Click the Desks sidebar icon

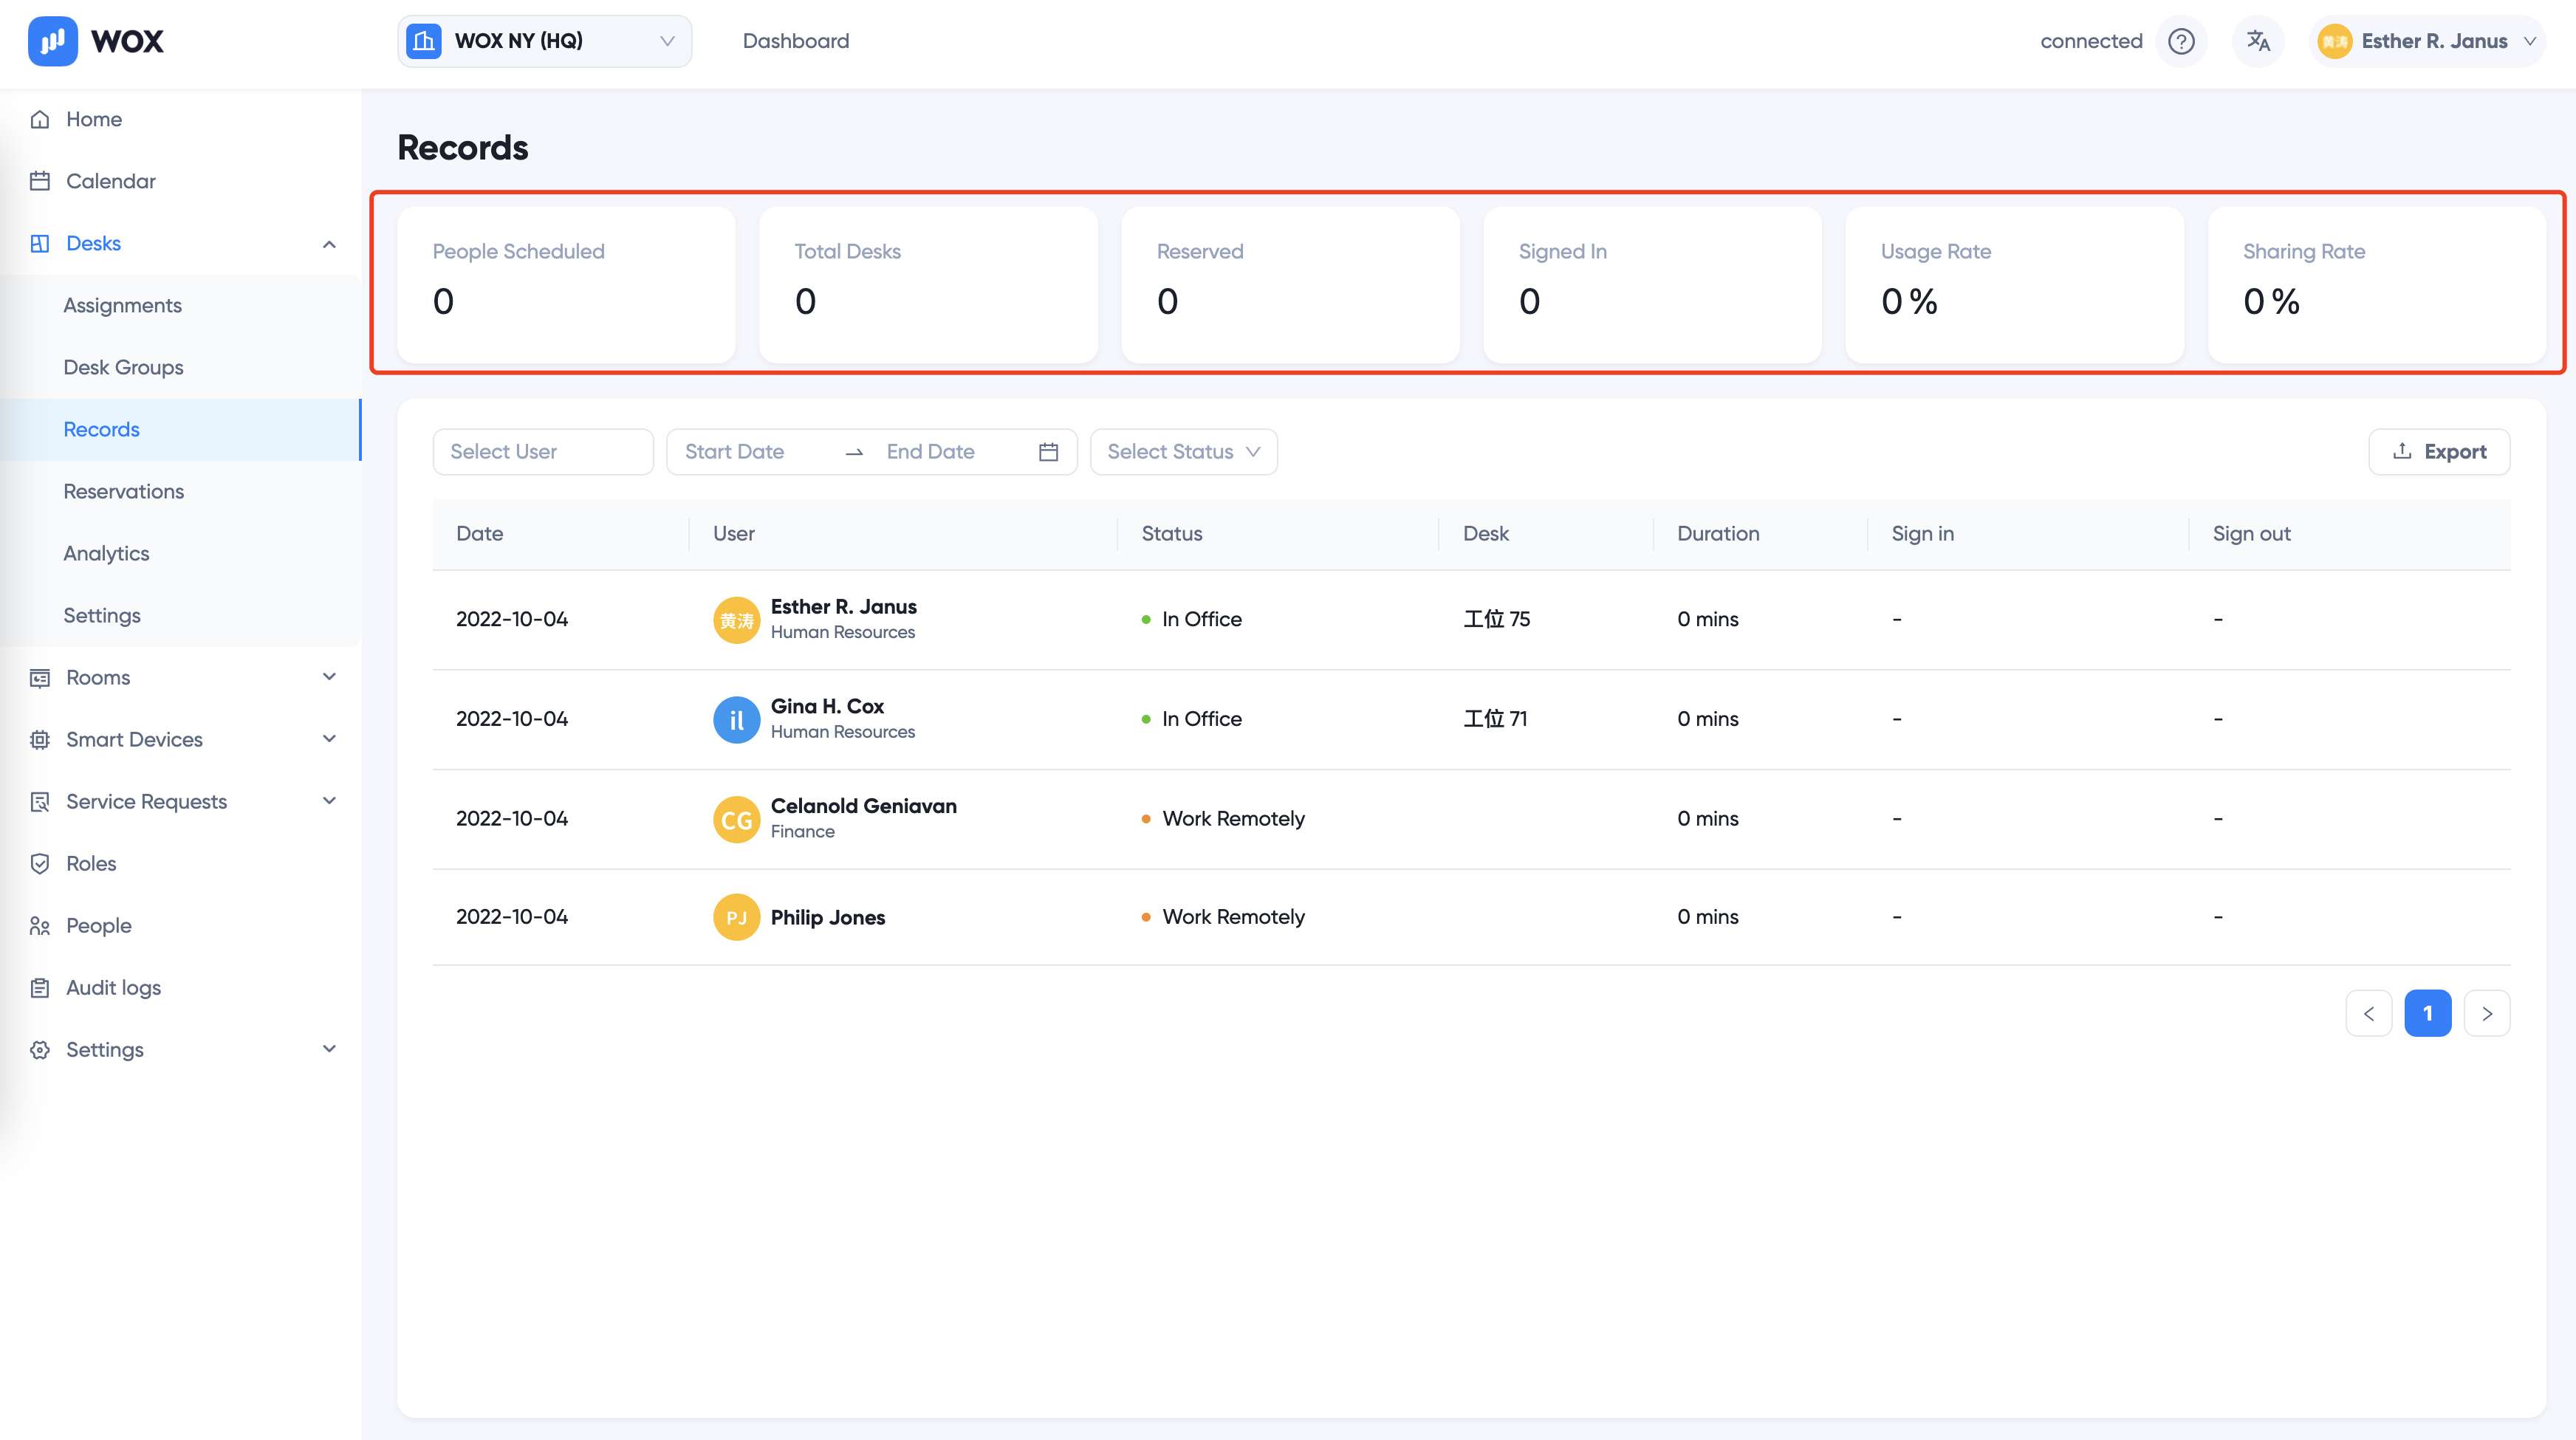tap(40, 243)
